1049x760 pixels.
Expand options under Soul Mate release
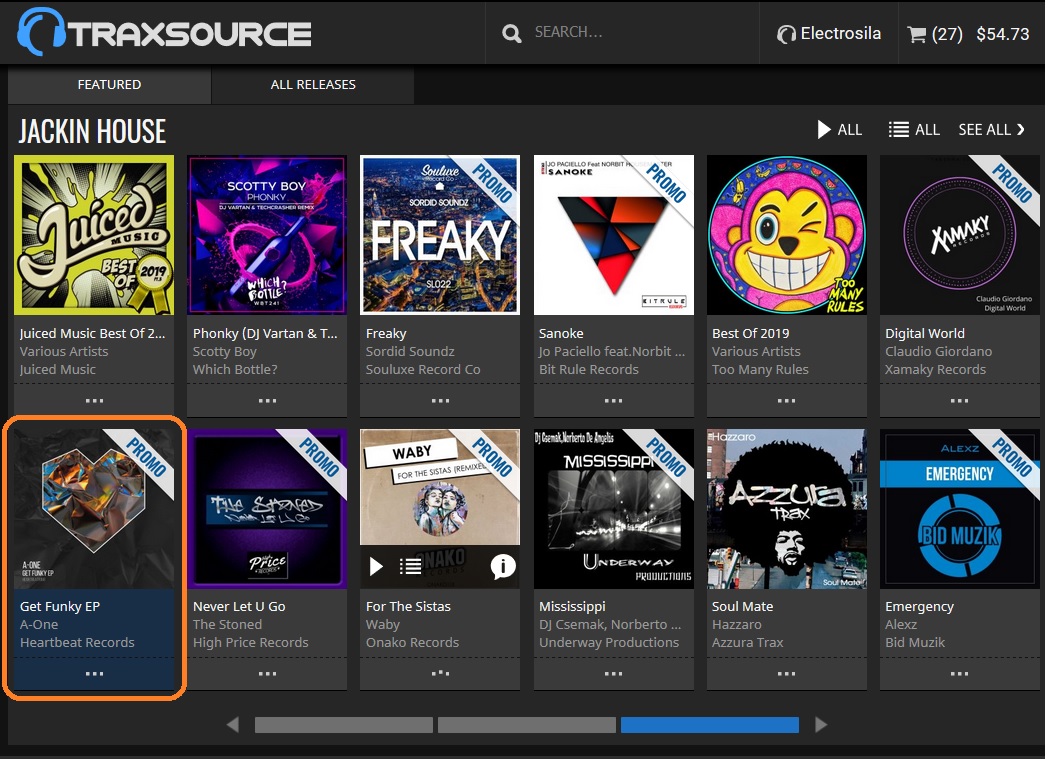(787, 674)
